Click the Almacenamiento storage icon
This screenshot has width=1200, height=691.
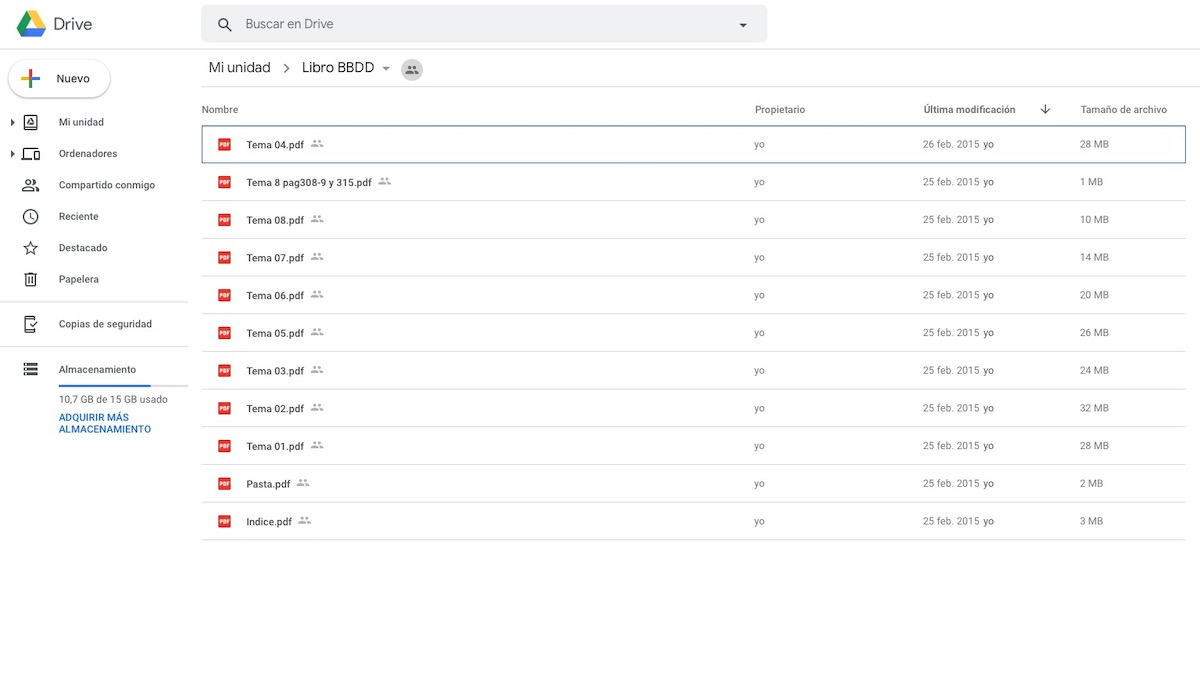pyautogui.click(x=31, y=370)
